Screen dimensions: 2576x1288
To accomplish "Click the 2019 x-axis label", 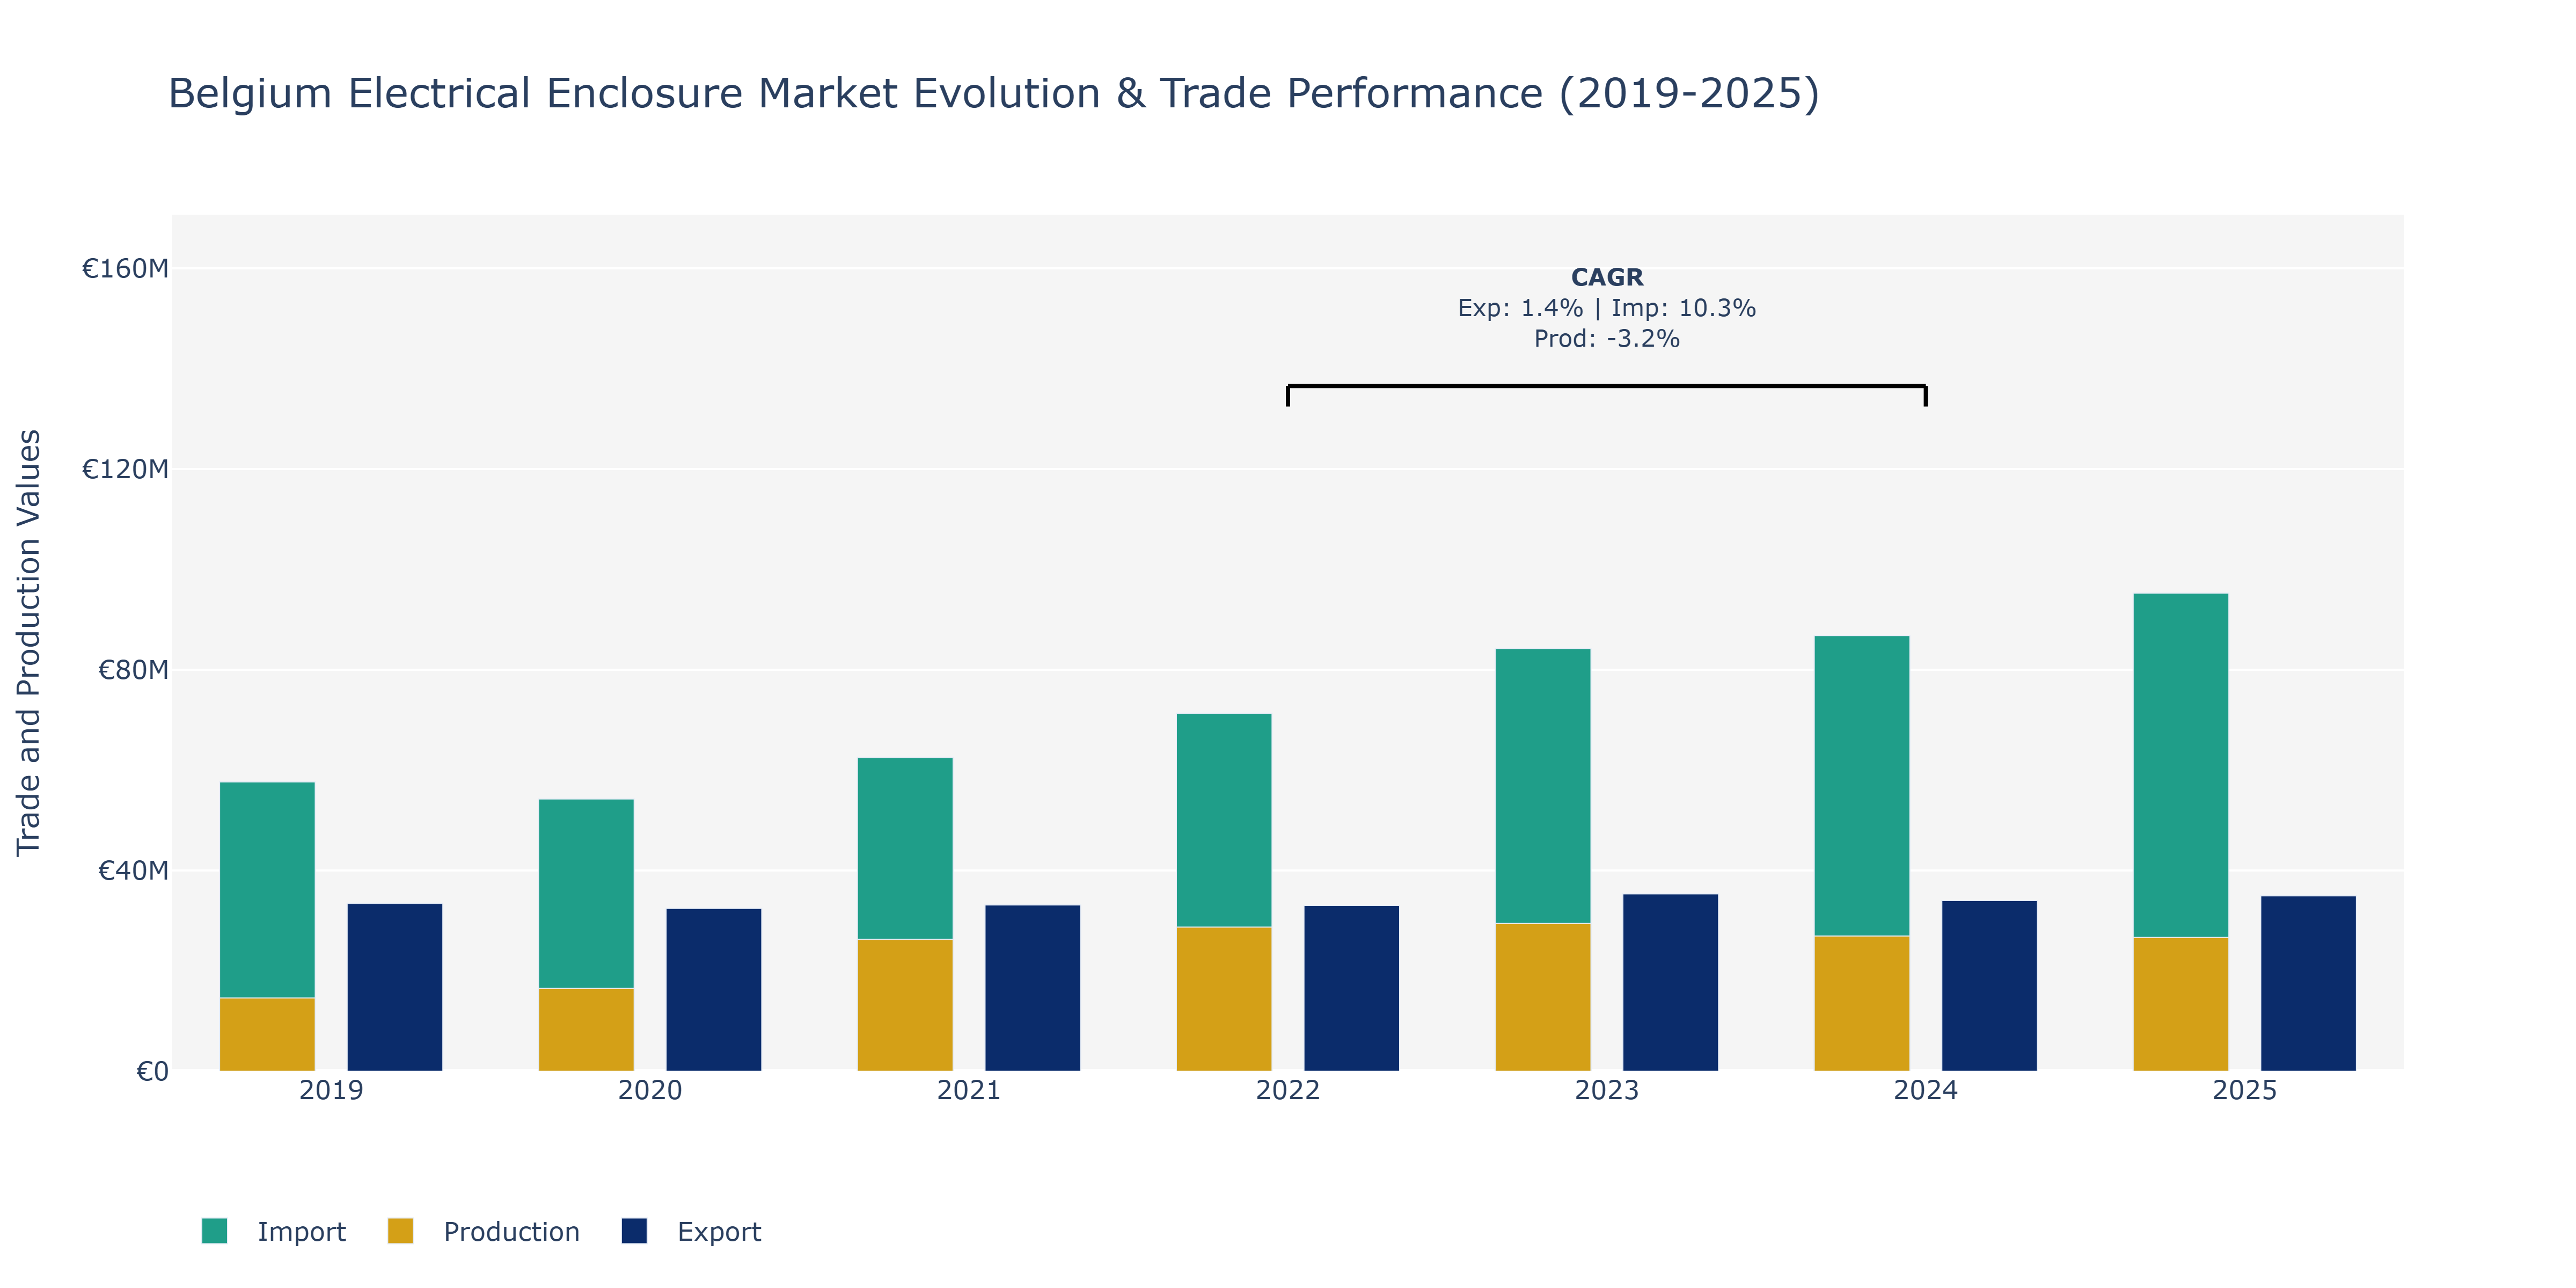I will point(331,1090).
